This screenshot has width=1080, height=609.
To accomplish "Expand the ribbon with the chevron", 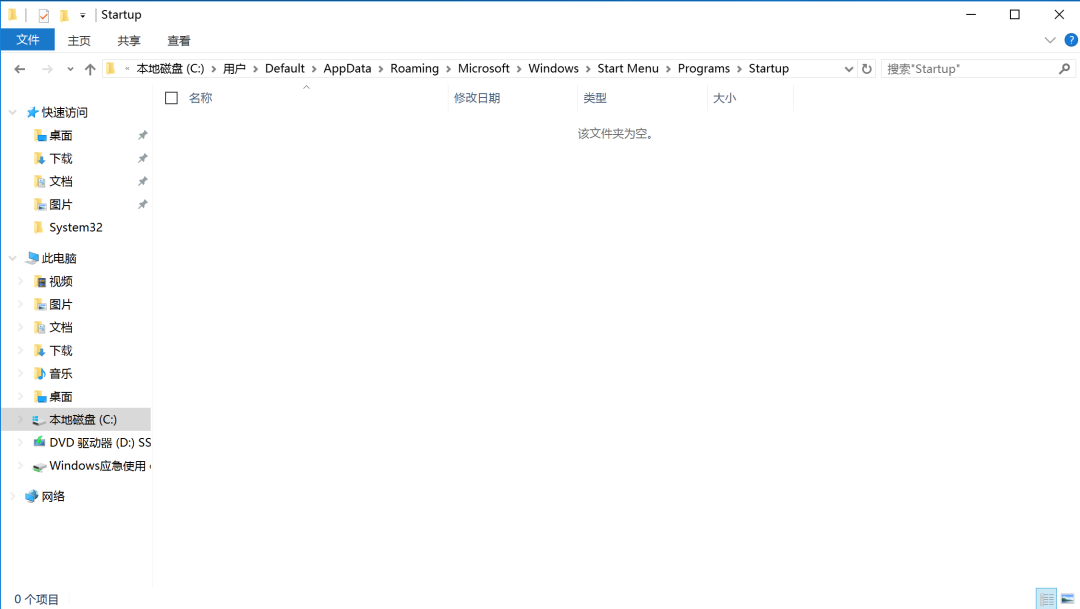I will (1050, 40).
